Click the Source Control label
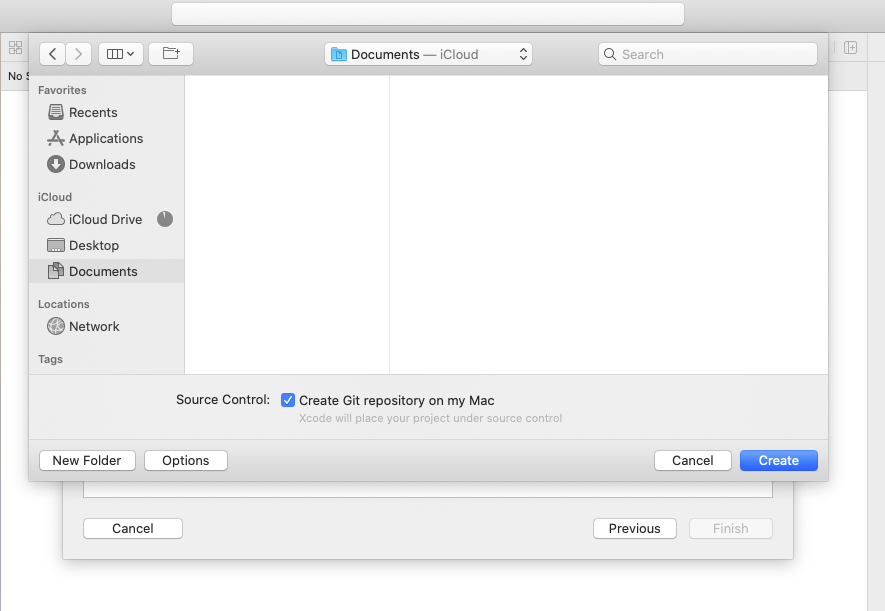Viewport: 885px width, 611px height. (223, 399)
